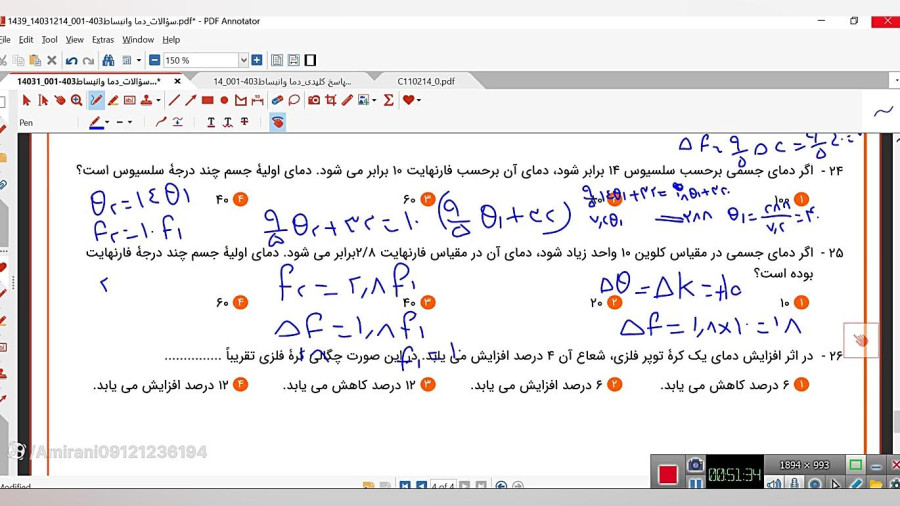Select underline text markup style
Viewport: 900px width, 506px height.
point(211,122)
